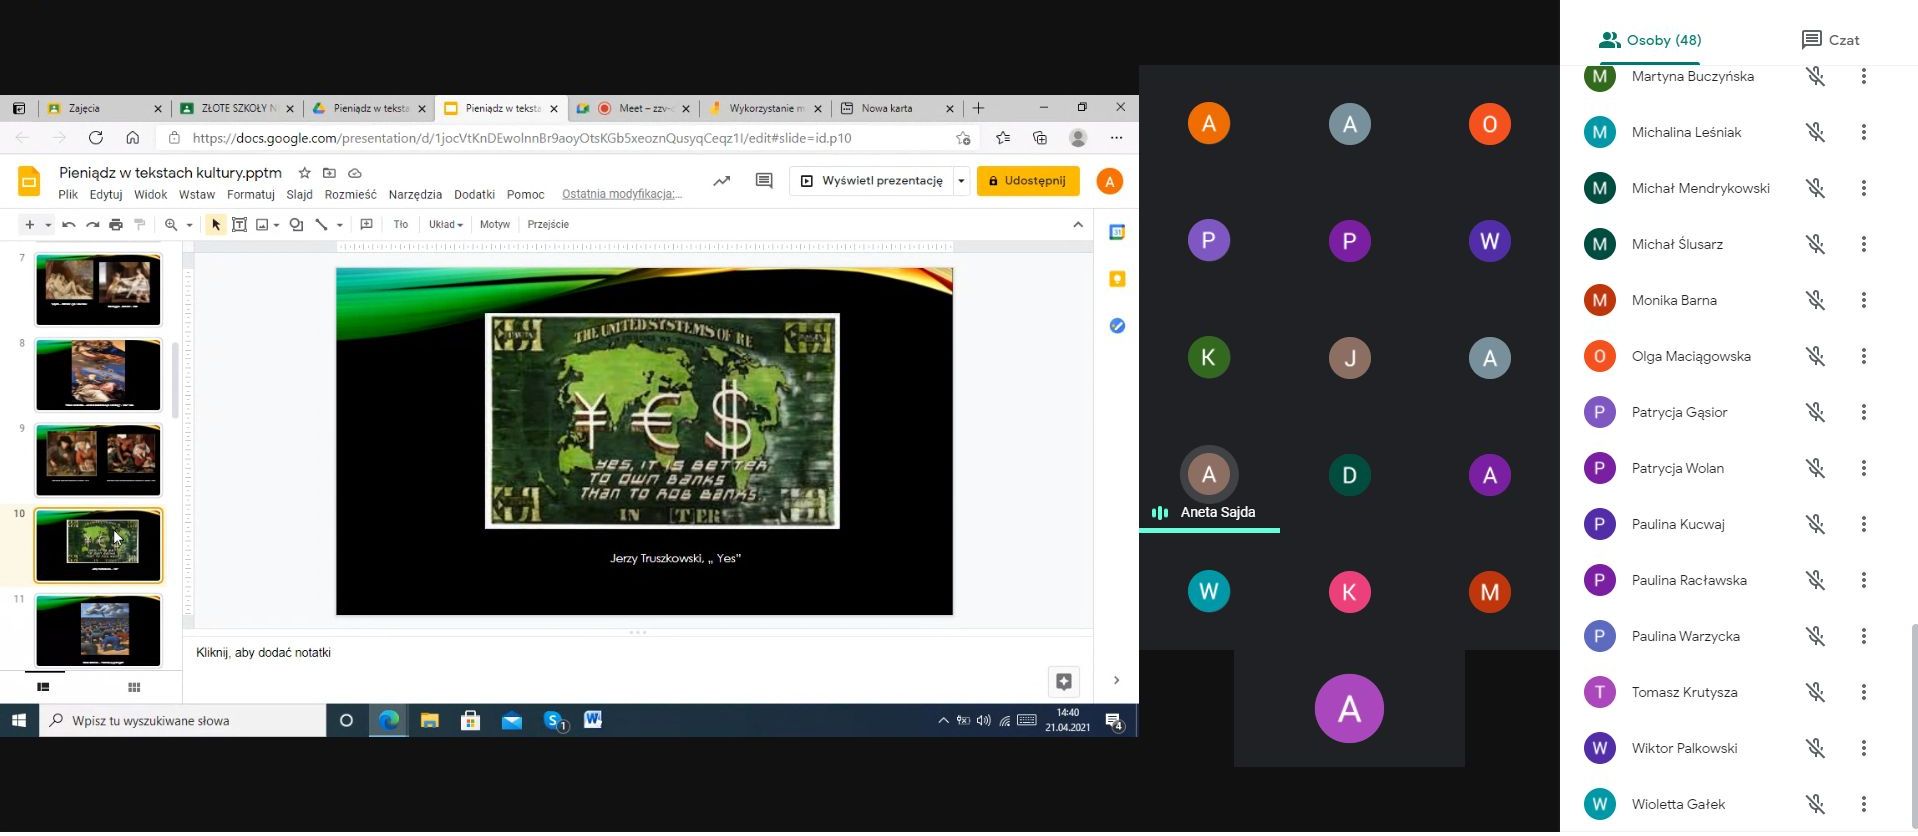Click the redo arrow in Slides toolbar

(x=92, y=225)
